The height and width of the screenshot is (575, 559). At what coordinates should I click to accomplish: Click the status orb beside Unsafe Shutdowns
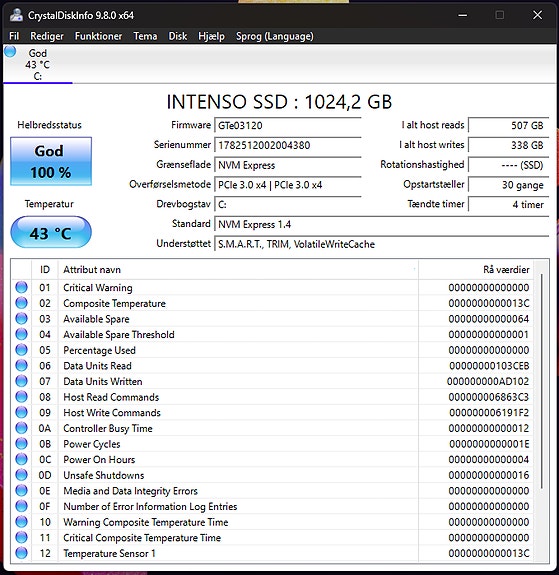click(21, 475)
